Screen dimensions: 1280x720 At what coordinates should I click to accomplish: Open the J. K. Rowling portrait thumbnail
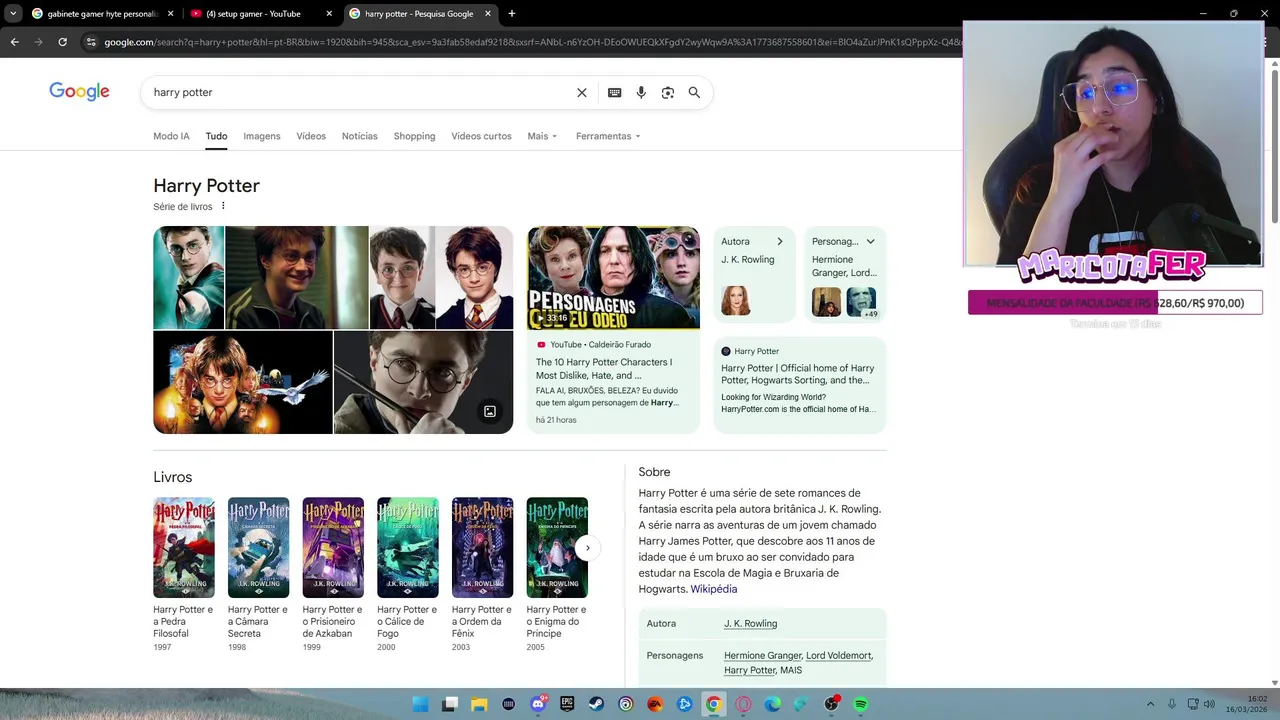pyautogui.click(x=736, y=301)
